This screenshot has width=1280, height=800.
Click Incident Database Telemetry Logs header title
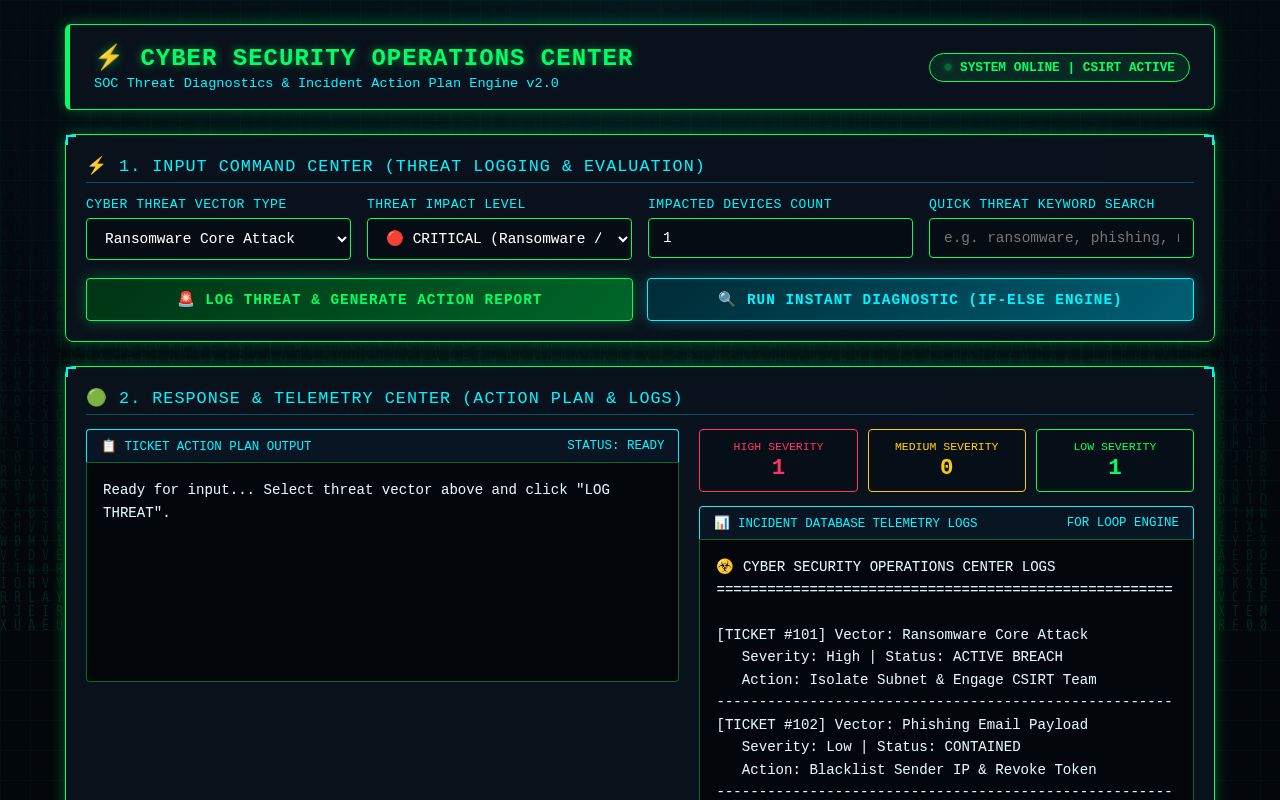point(857,523)
